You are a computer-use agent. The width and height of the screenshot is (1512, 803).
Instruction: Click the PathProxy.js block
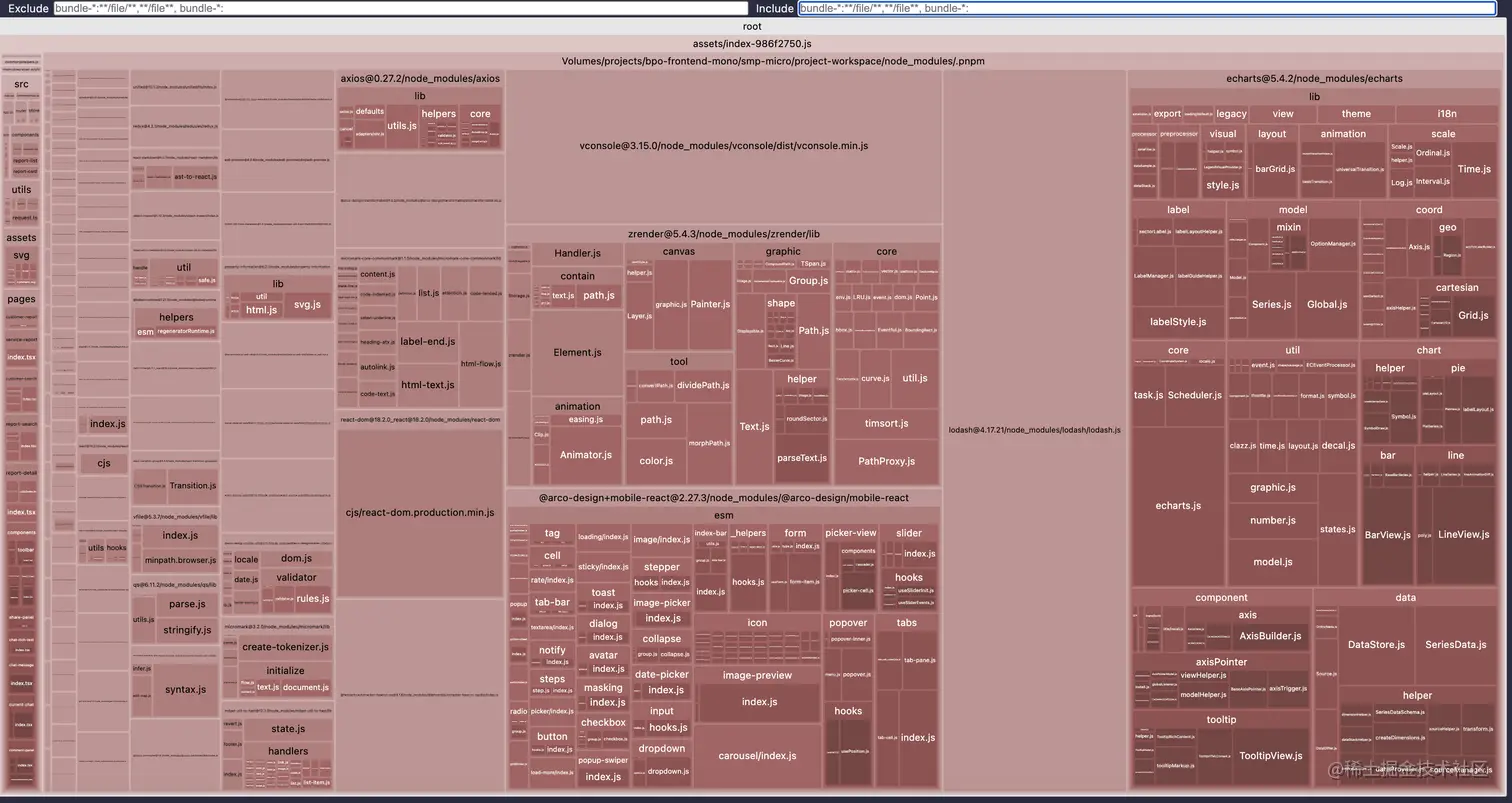886,462
